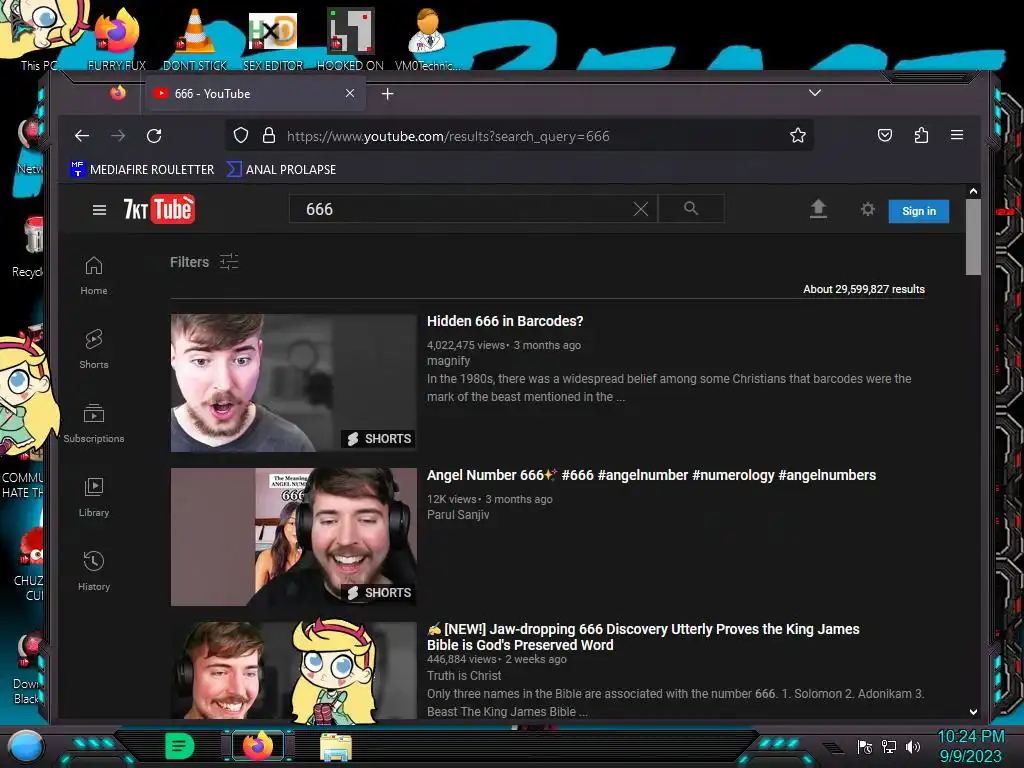The image size is (1024, 768).
Task: Open the ANAL PROLAPSE bookmark
Action: tap(281, 170)
